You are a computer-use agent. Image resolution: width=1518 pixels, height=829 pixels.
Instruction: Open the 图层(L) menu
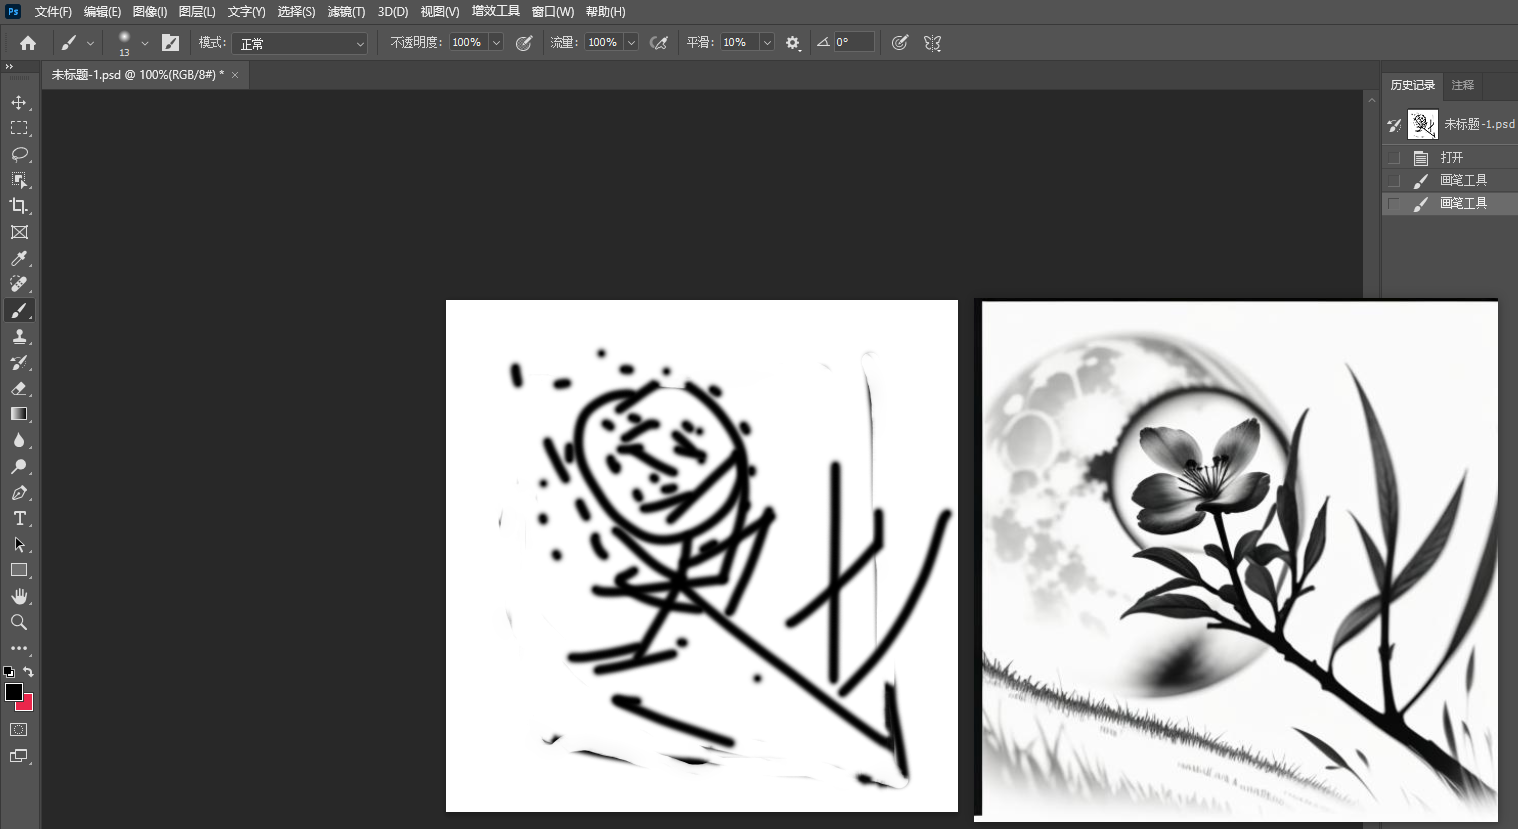197,12
